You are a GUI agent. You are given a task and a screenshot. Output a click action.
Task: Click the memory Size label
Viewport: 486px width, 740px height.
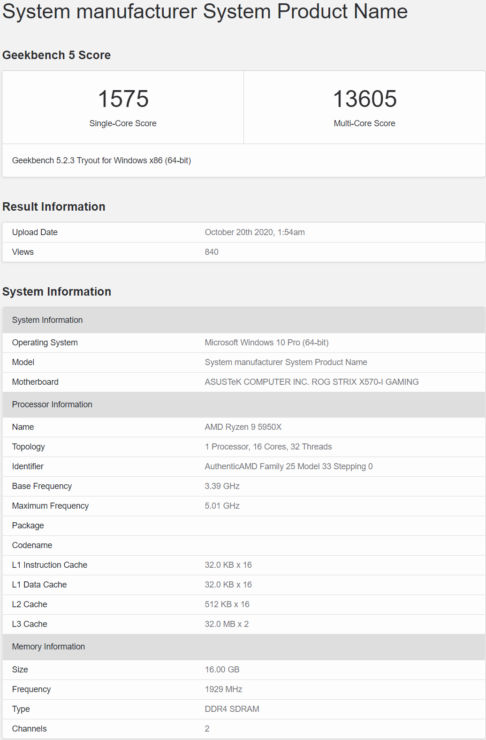(20, 670)
